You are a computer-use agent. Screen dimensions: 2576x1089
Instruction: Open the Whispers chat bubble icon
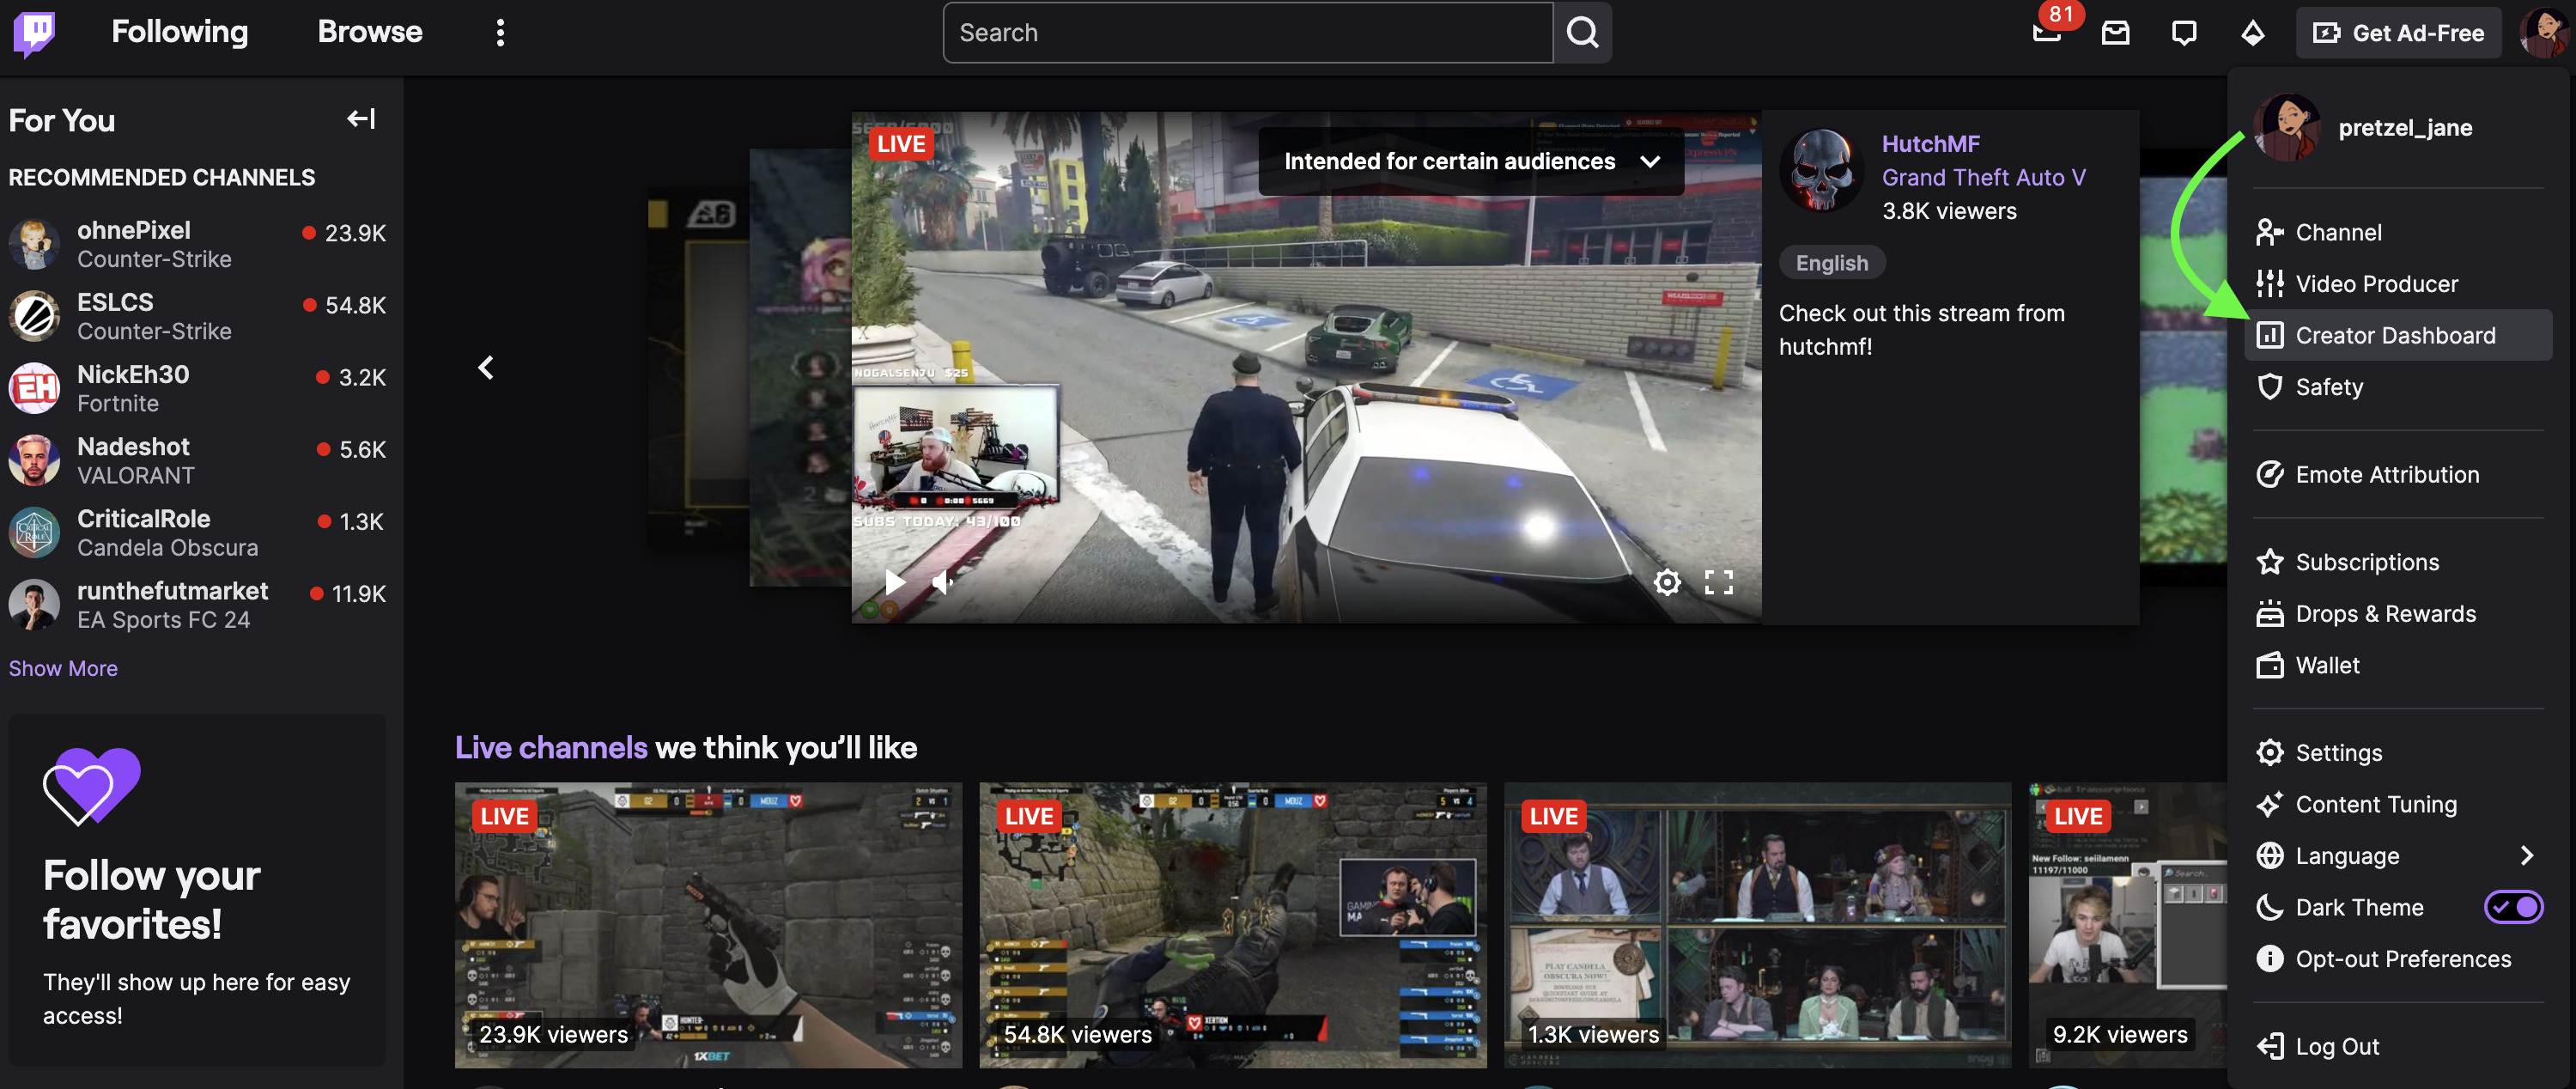[x=2184, y=33]
